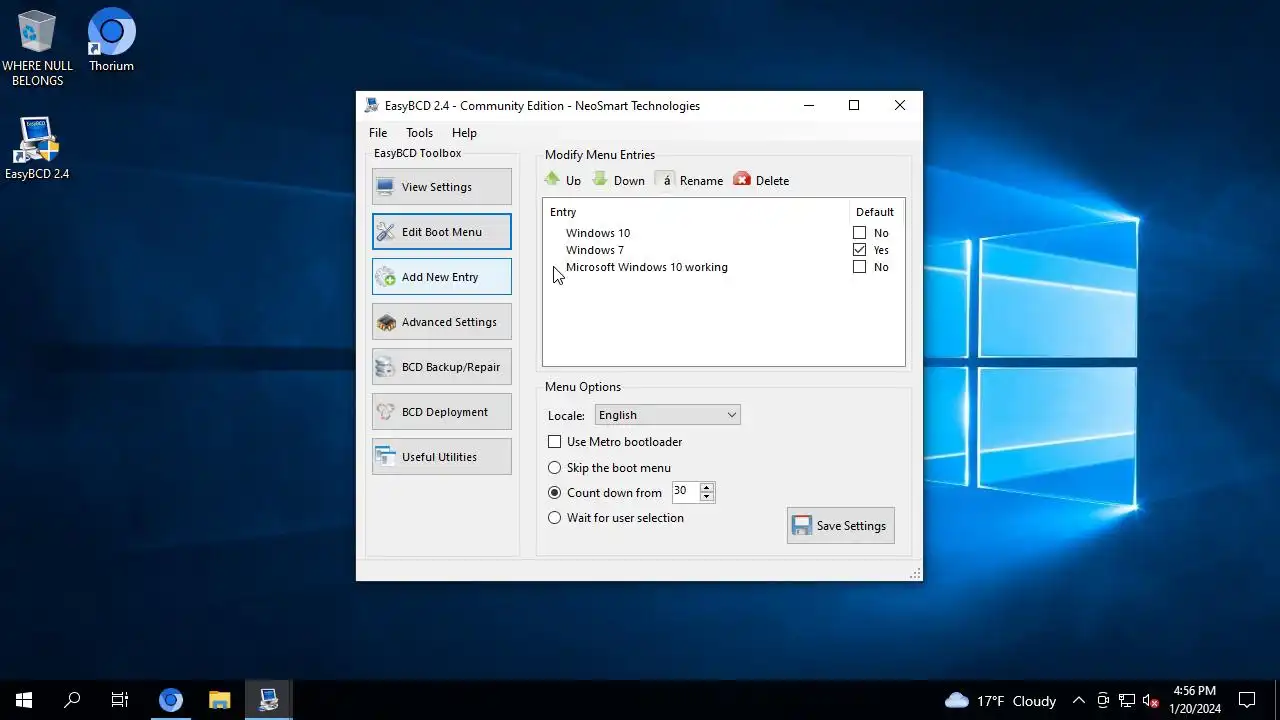Open the File menu
Image resolution: width=1280 pixels, height=720 pixels.
(378, 133)
